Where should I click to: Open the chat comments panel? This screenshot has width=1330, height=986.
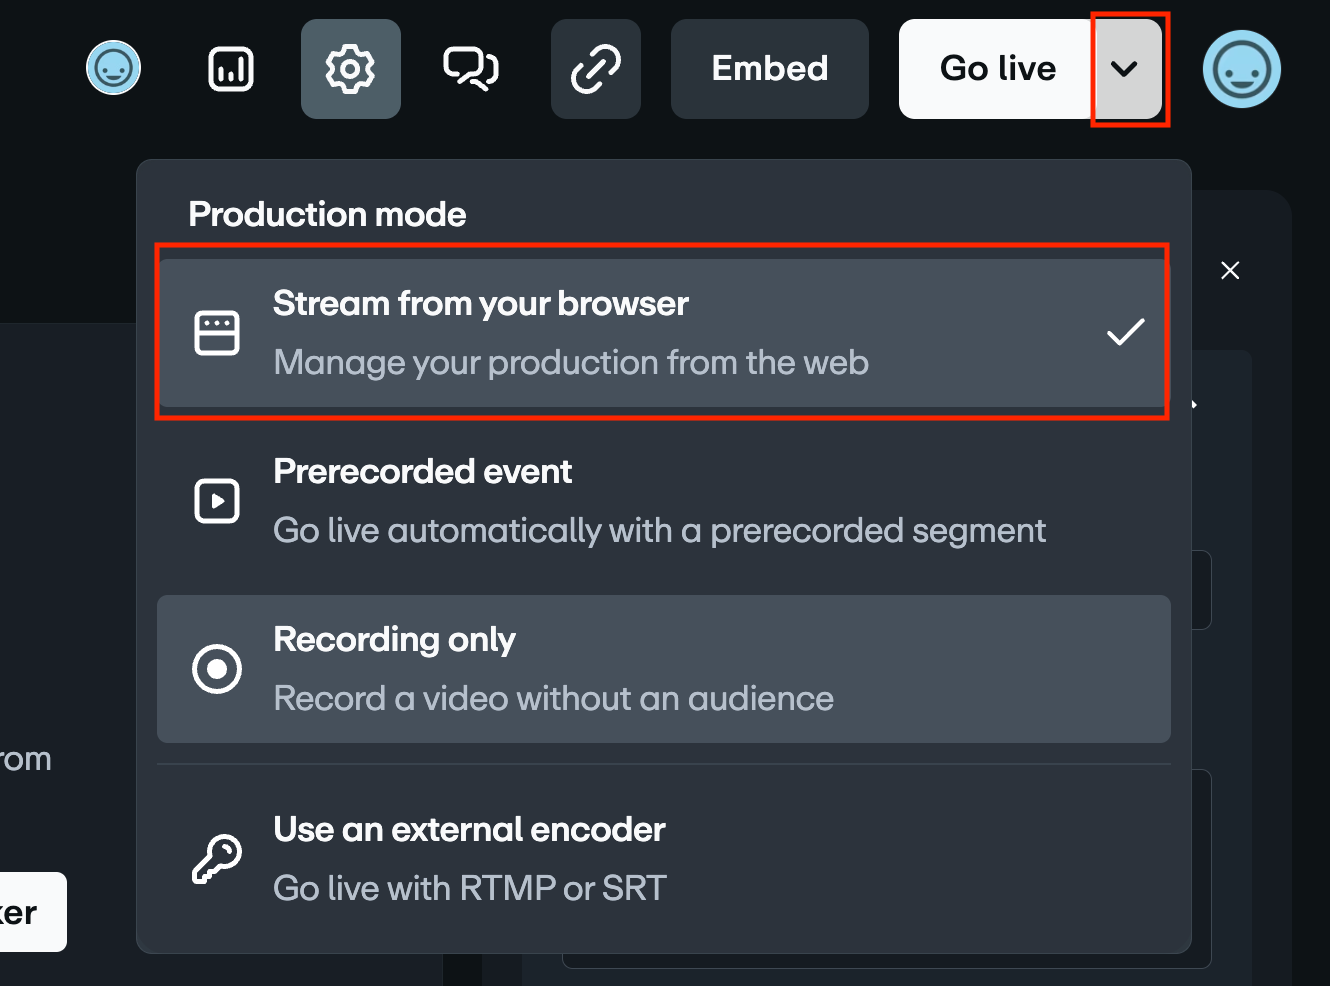[x=470, y=68]
